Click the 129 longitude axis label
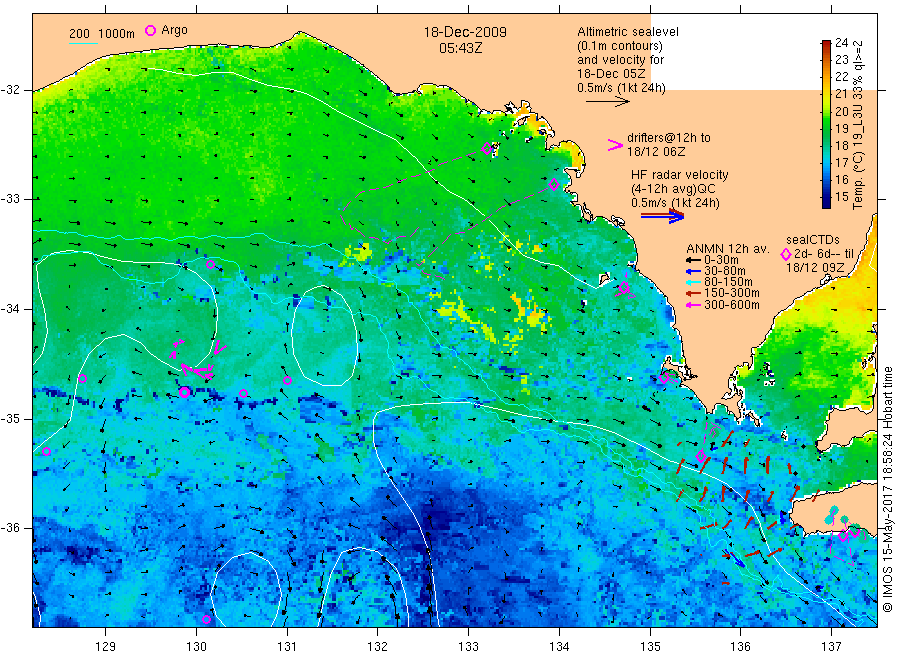This screenshot has height=660, width=900. [106, 647]
